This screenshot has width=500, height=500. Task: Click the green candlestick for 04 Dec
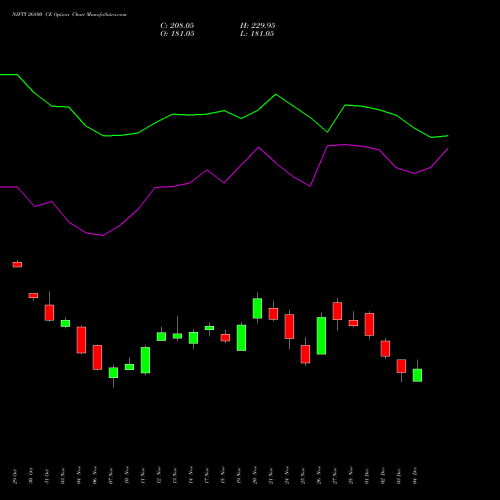click(x=417, y=375)
